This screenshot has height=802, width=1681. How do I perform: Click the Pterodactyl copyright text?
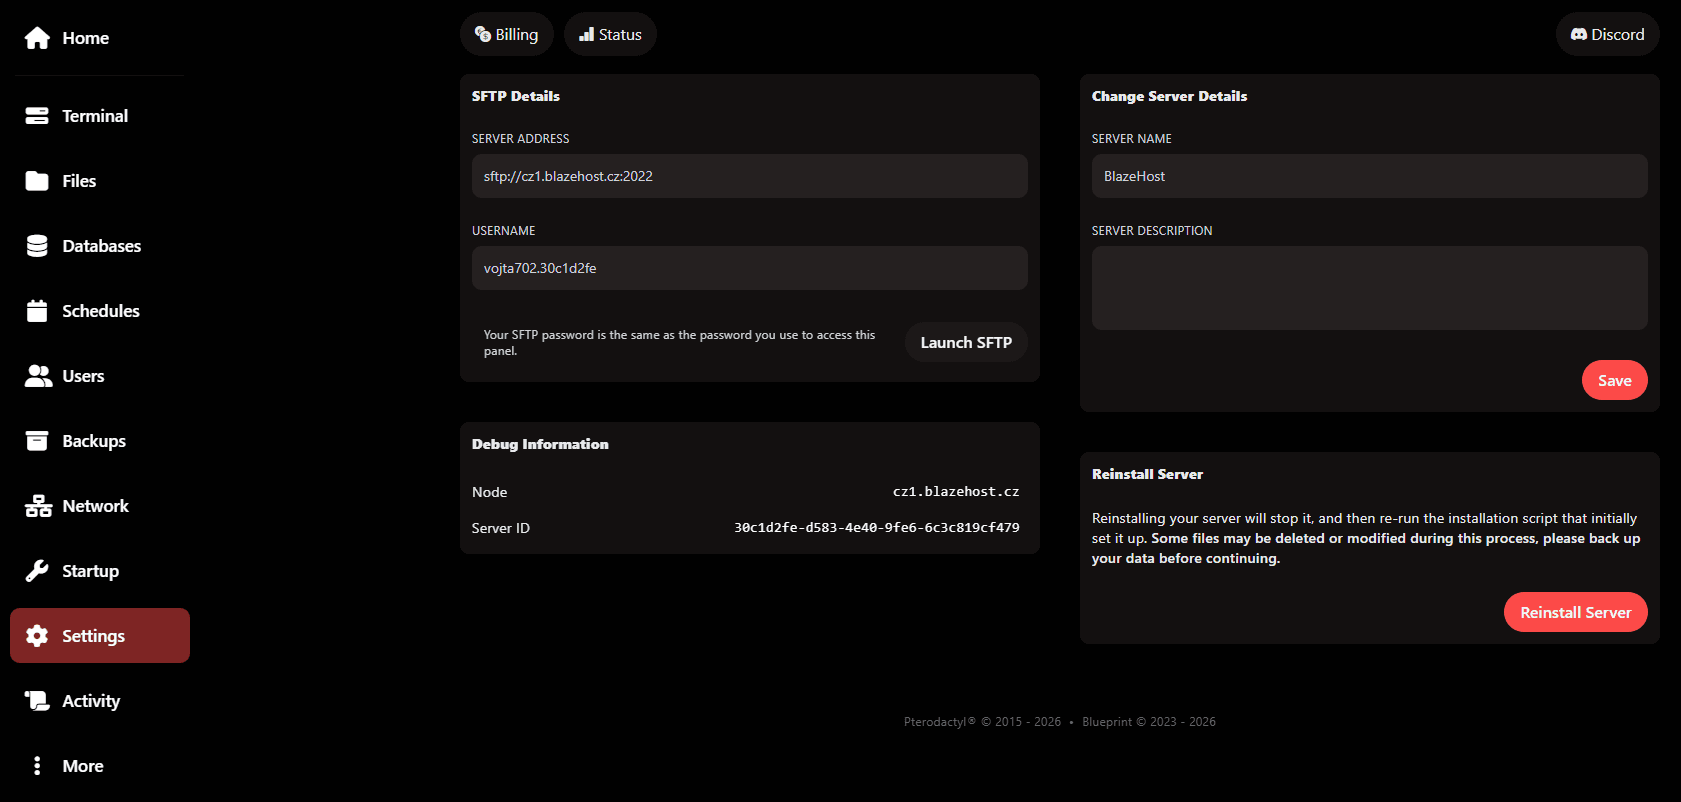tap(982, 722)
